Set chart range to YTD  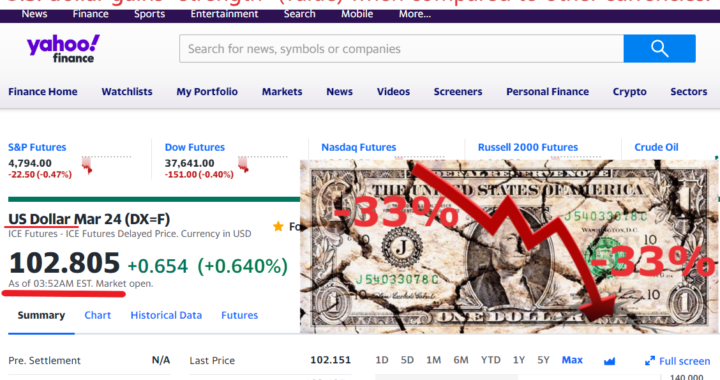[490, 360]
